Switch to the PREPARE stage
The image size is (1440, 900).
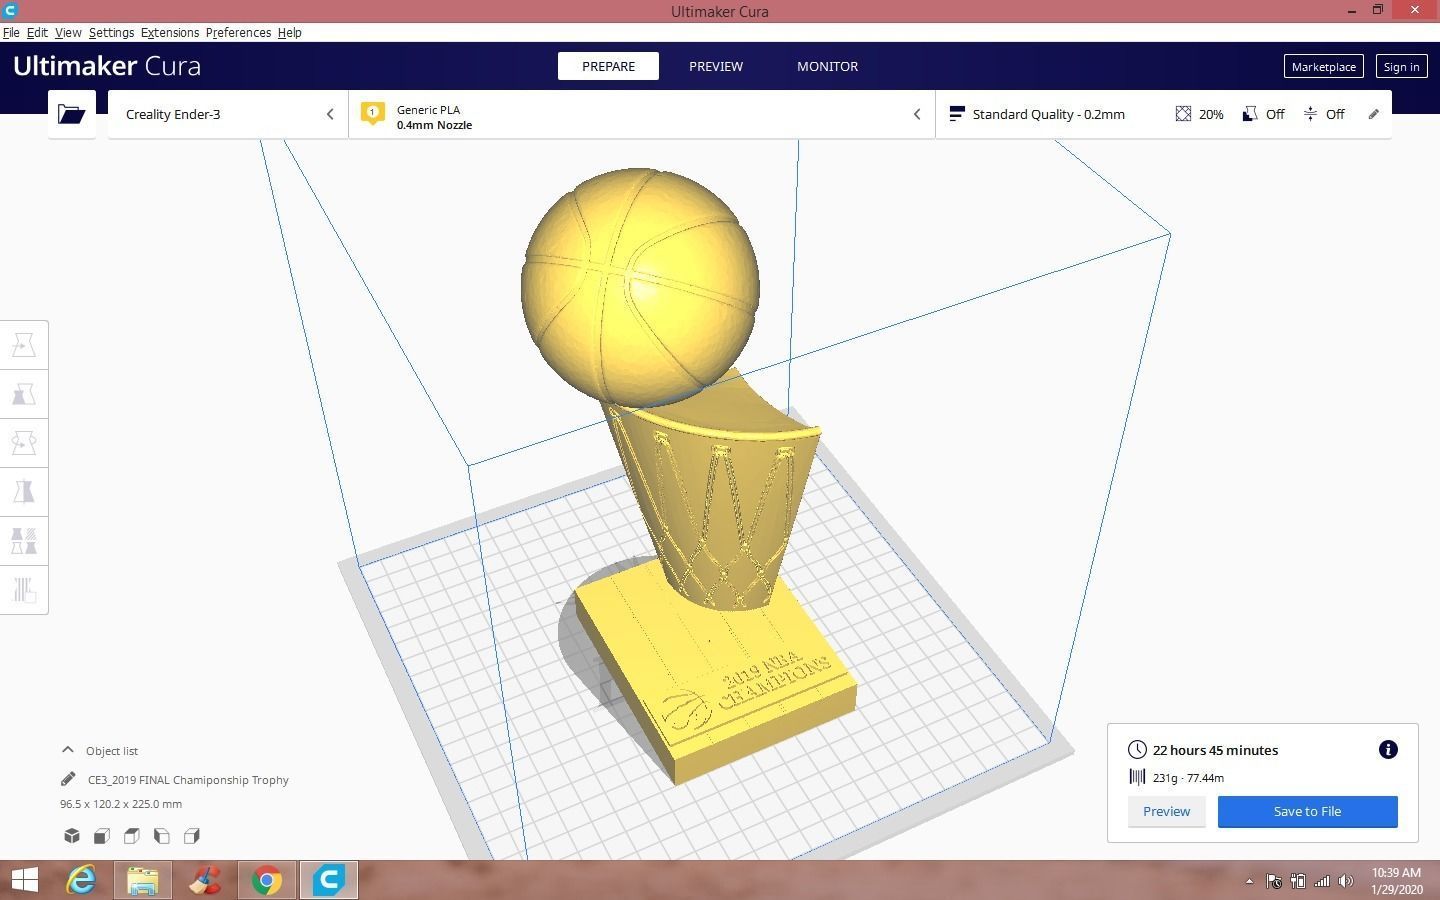(608, 66)
